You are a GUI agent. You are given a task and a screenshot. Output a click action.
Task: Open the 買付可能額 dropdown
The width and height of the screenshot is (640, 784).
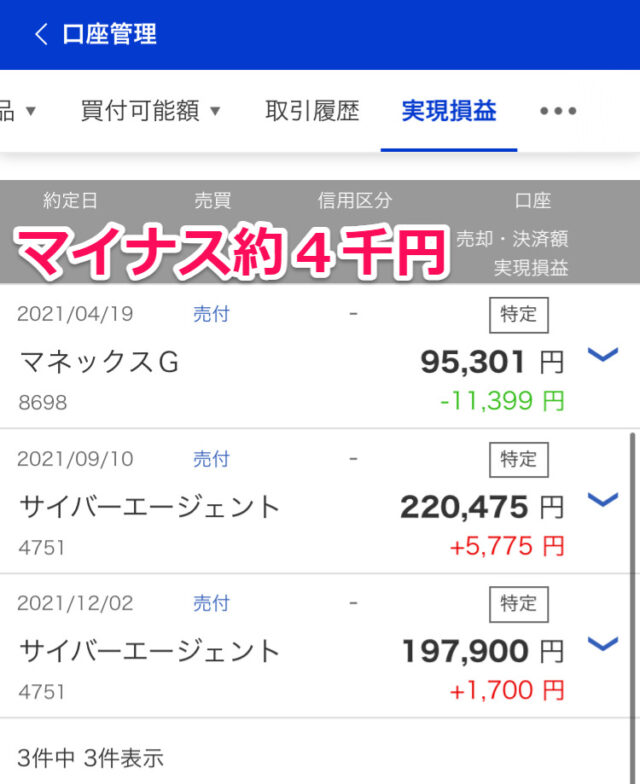pos(150,111)
